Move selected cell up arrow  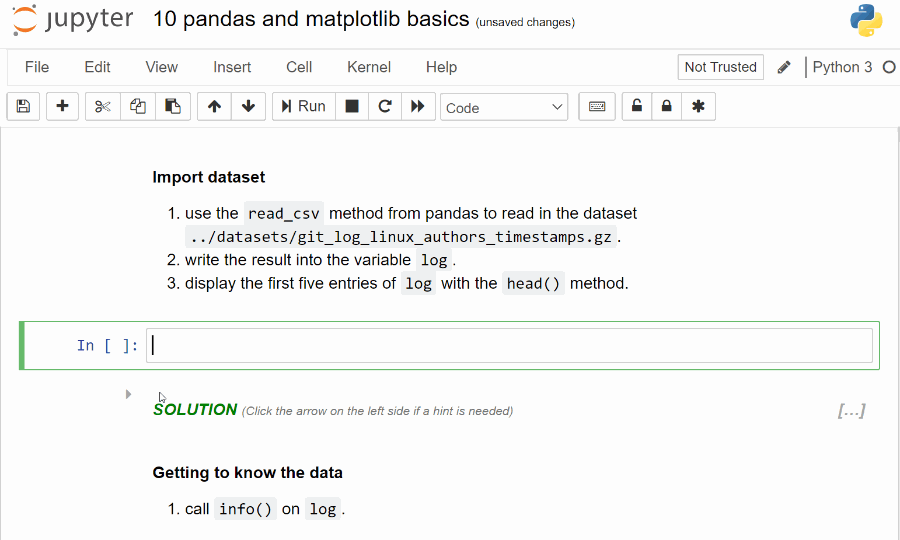214,106
